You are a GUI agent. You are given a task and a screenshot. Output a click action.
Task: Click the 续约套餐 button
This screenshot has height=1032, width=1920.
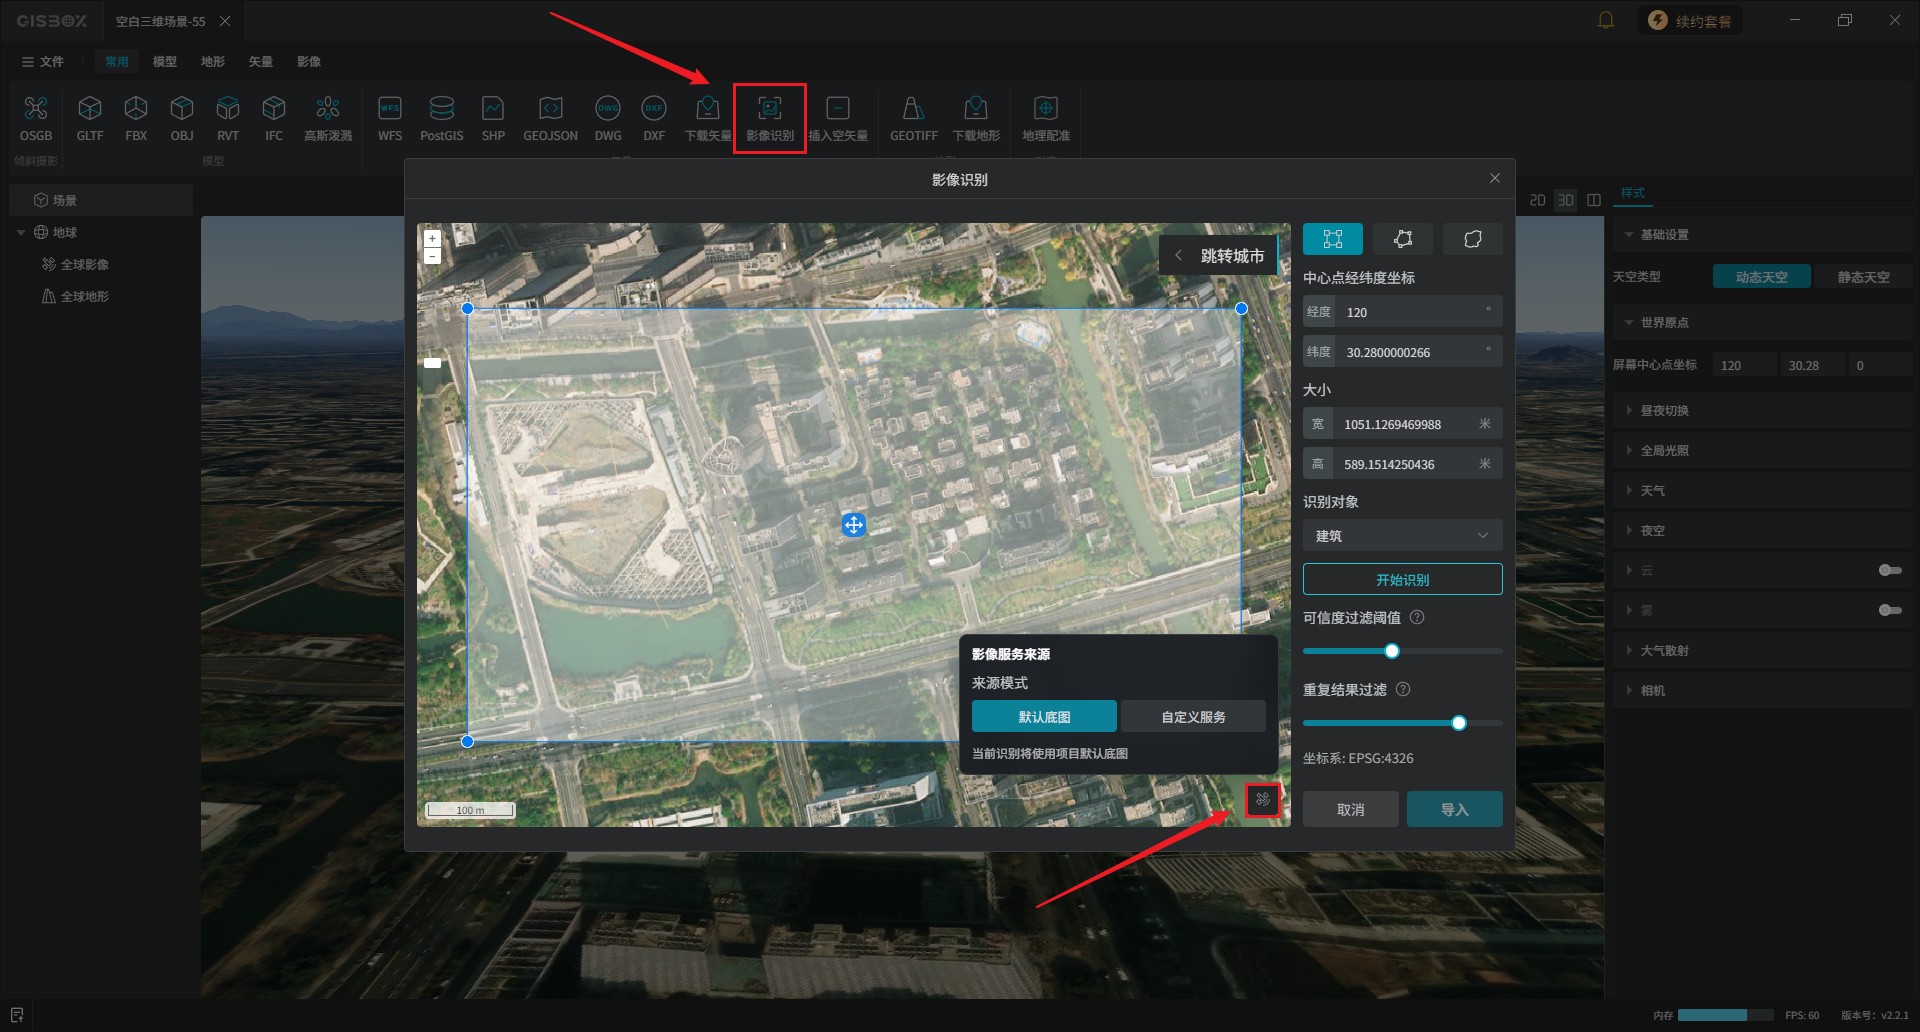click(x=1690, y=20)
